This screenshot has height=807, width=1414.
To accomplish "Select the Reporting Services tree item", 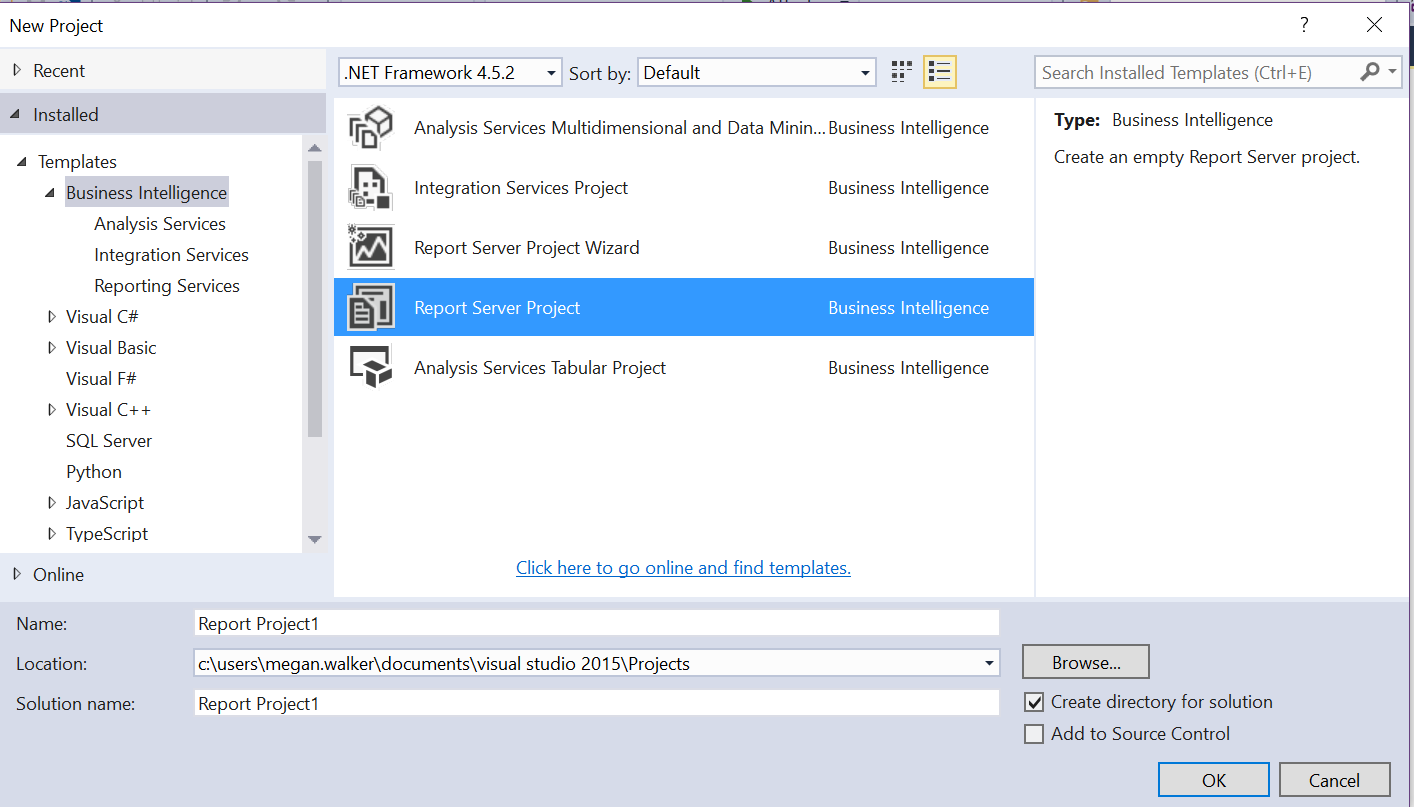I will click(167, 286).
